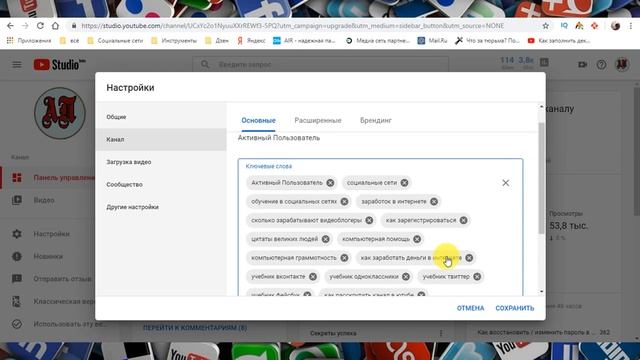Click ПЕРЕЙТИ К КОММЕНТАРИЯМ link

(x=195, y=327)
